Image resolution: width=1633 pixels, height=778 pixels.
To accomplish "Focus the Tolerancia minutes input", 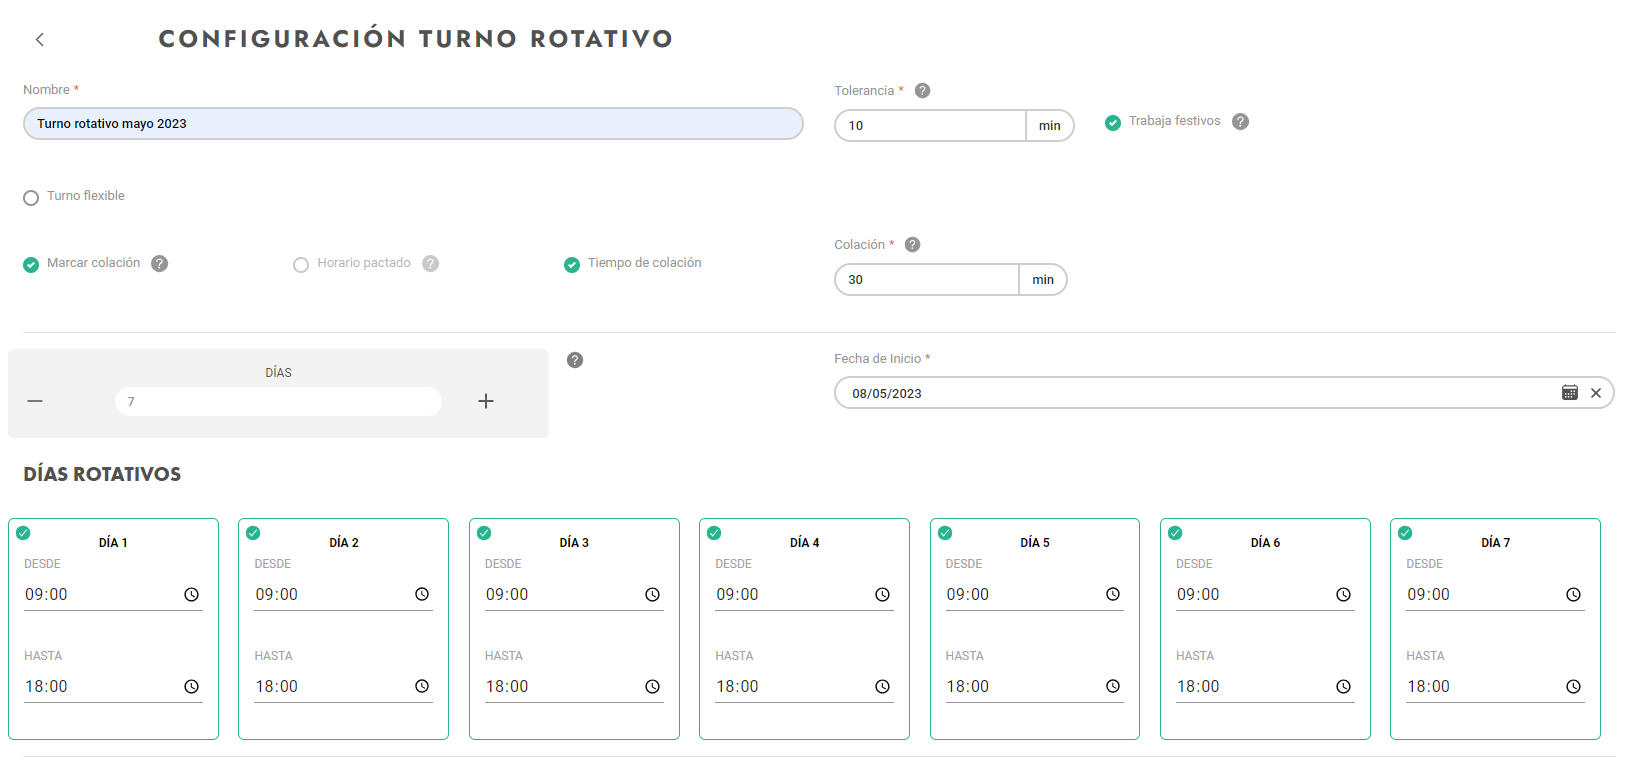I will (930, 126).
